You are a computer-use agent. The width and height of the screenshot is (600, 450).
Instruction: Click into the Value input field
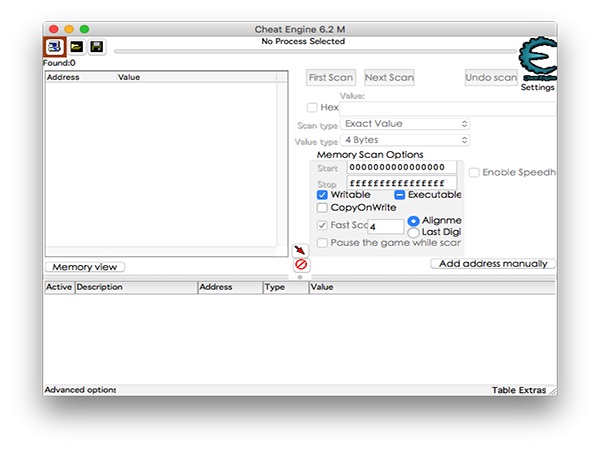pos(447,109)
